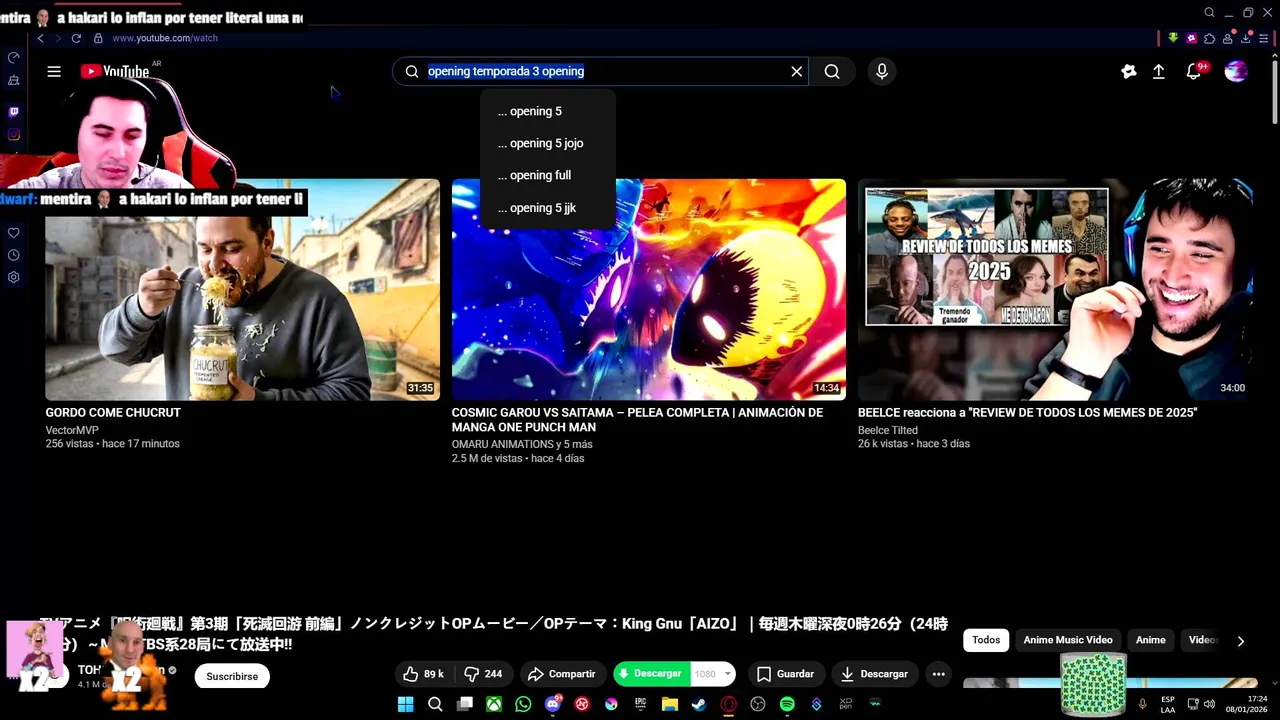The width and height of the screenshot is (1280, 720).
Task: Open the 1080 quality dropdown
Action: coord(713,674)
